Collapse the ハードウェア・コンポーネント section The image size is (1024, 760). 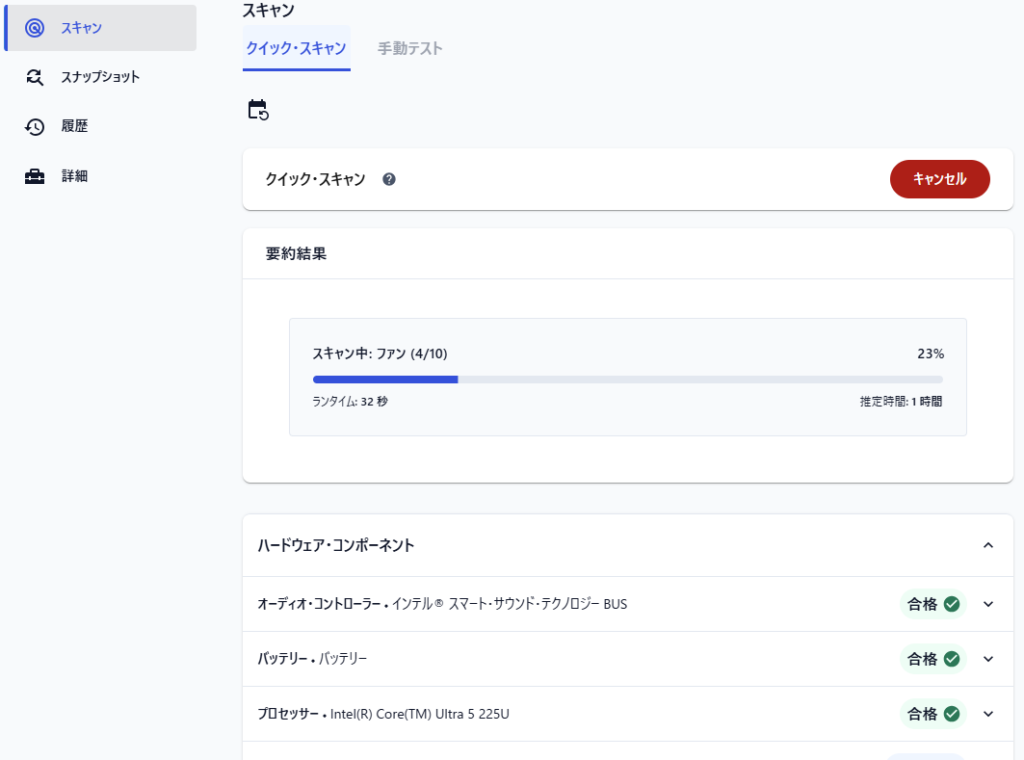coord(988,546)
